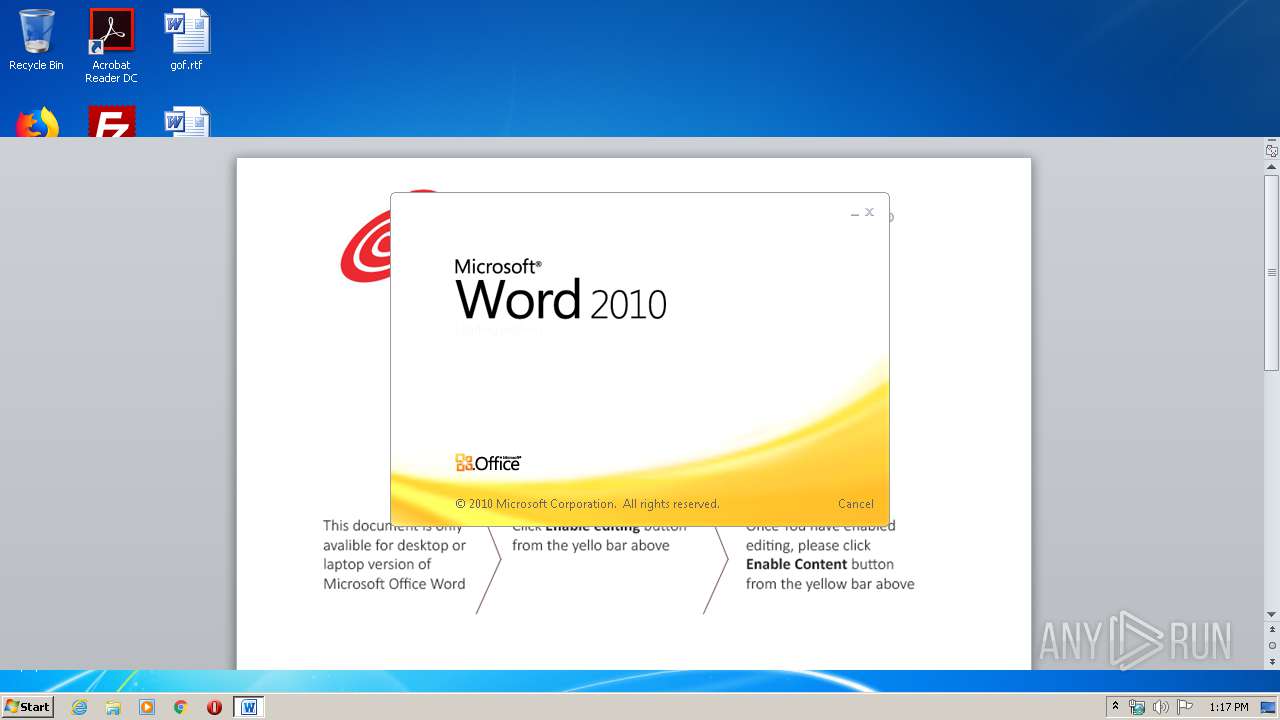Click Show Desktop button at taskbar end
Viewport: 1280px width, 720px height.
pos(1268,707)
